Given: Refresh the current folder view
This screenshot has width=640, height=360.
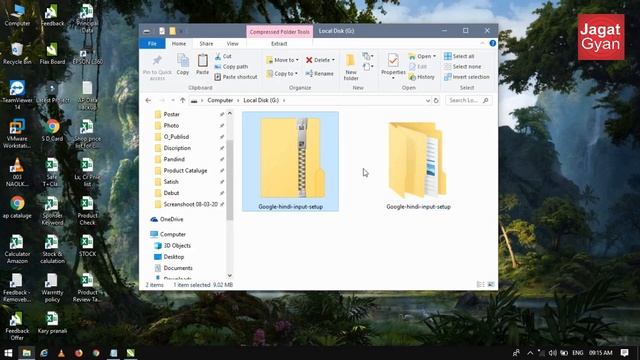Looking at the screenshot, I should coord(436,100).
